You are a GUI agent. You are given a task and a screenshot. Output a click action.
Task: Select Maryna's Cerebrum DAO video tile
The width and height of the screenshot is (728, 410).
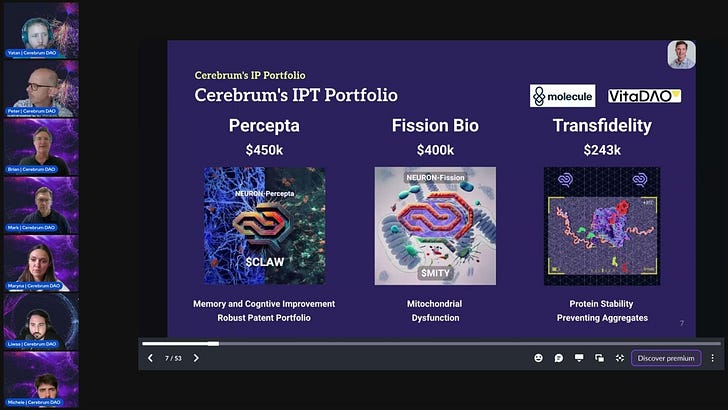pos(41,263)
